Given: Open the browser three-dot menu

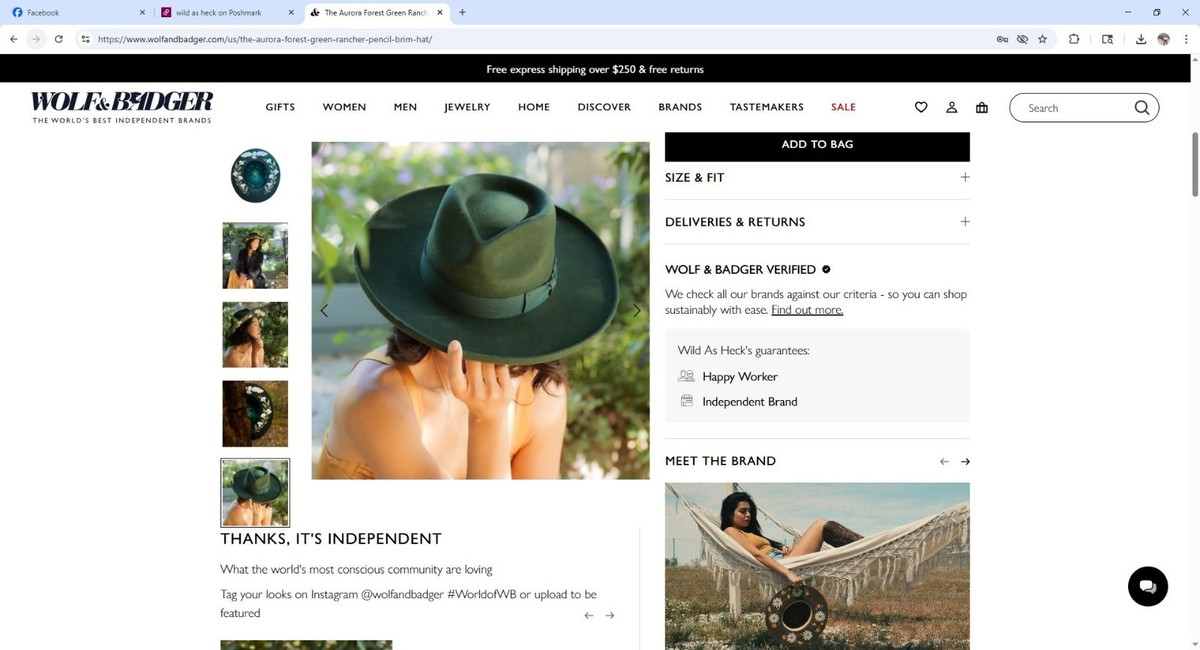Looking at the screenshot, I should point(1185,39).
